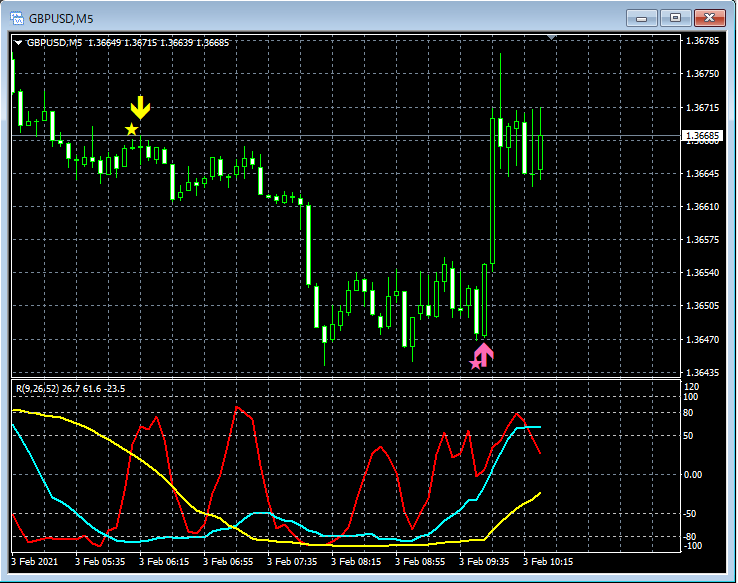Screen dimensions: 738x583
Task: Click price scale value 1.36645
Action: coord(702,174)
